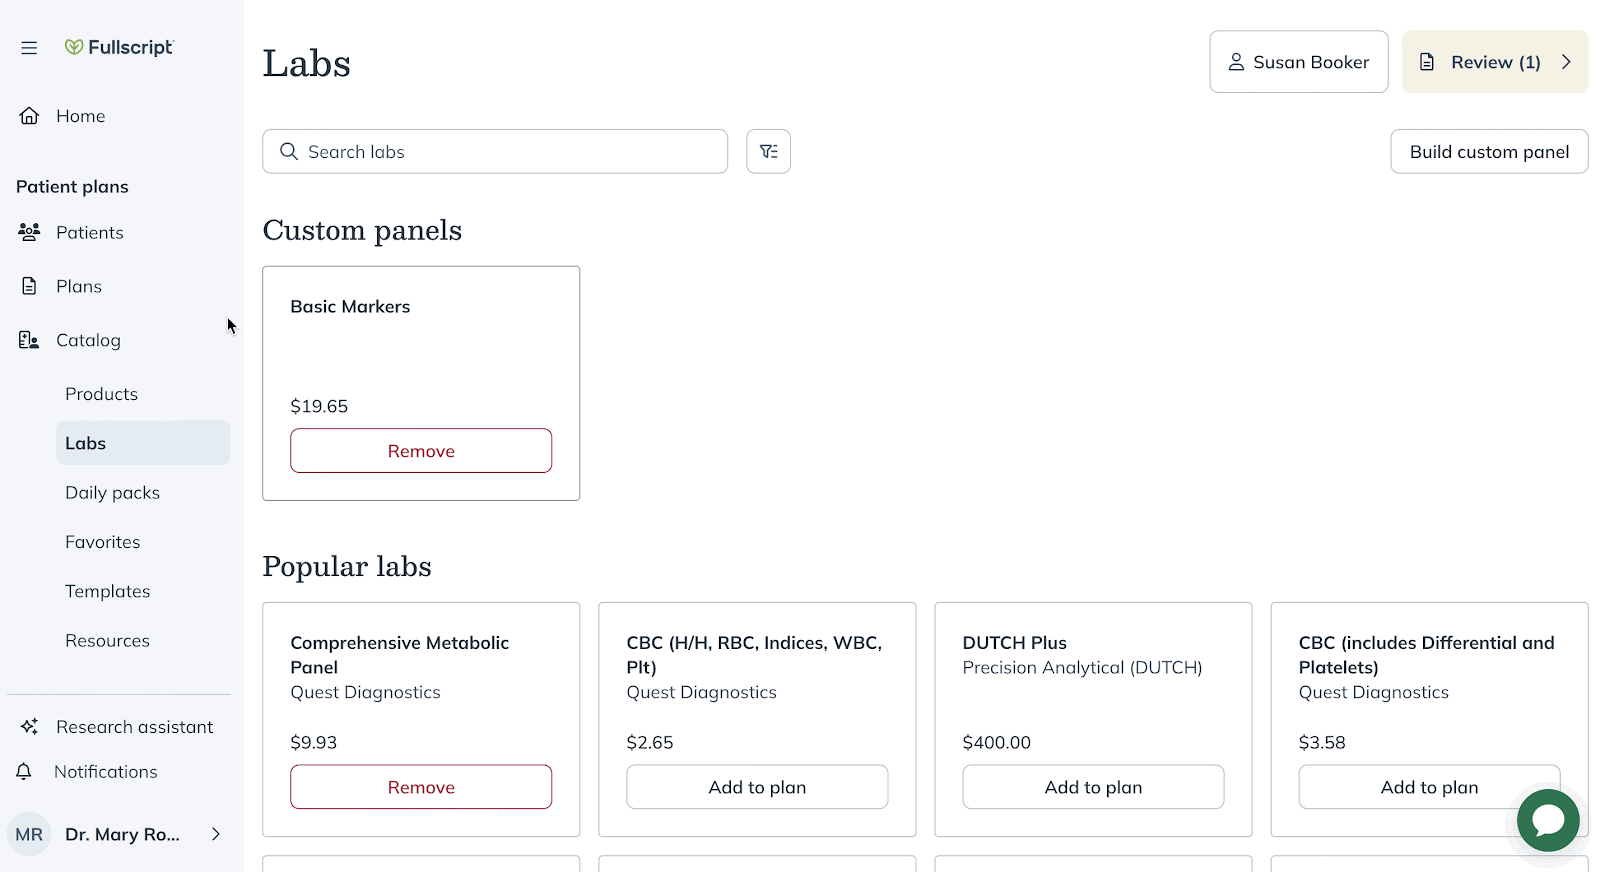
Task: Click the Custom panels heading
Action: (362, 231)
